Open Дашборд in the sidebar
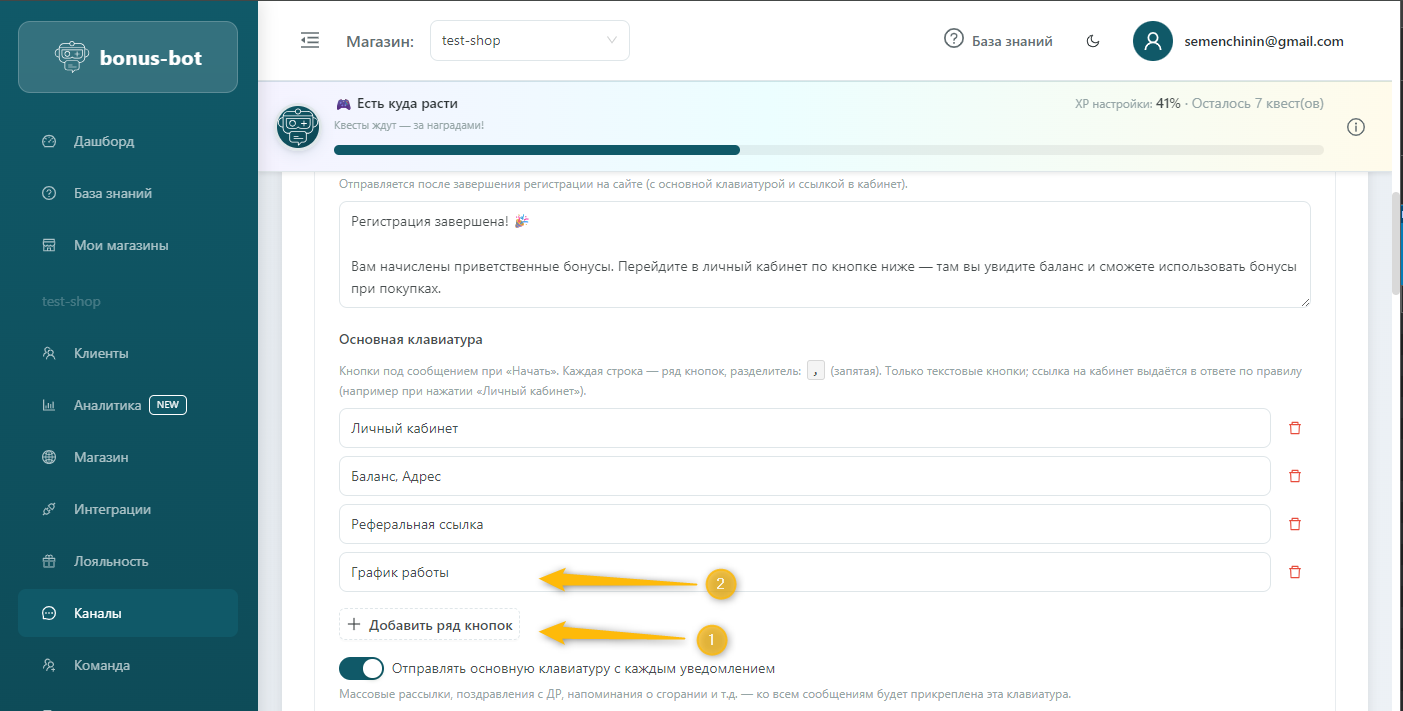 coord(128,141)
